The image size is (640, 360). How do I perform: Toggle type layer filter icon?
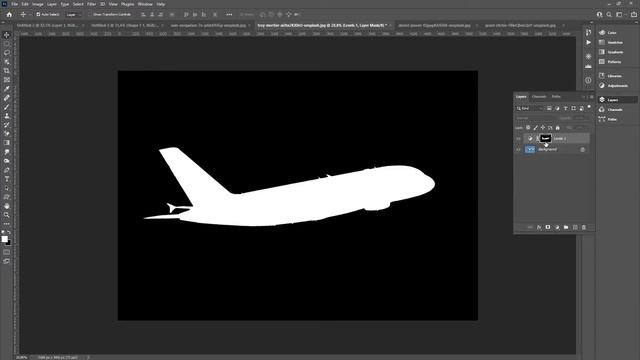pyautogui.click(x=565, y=108)
